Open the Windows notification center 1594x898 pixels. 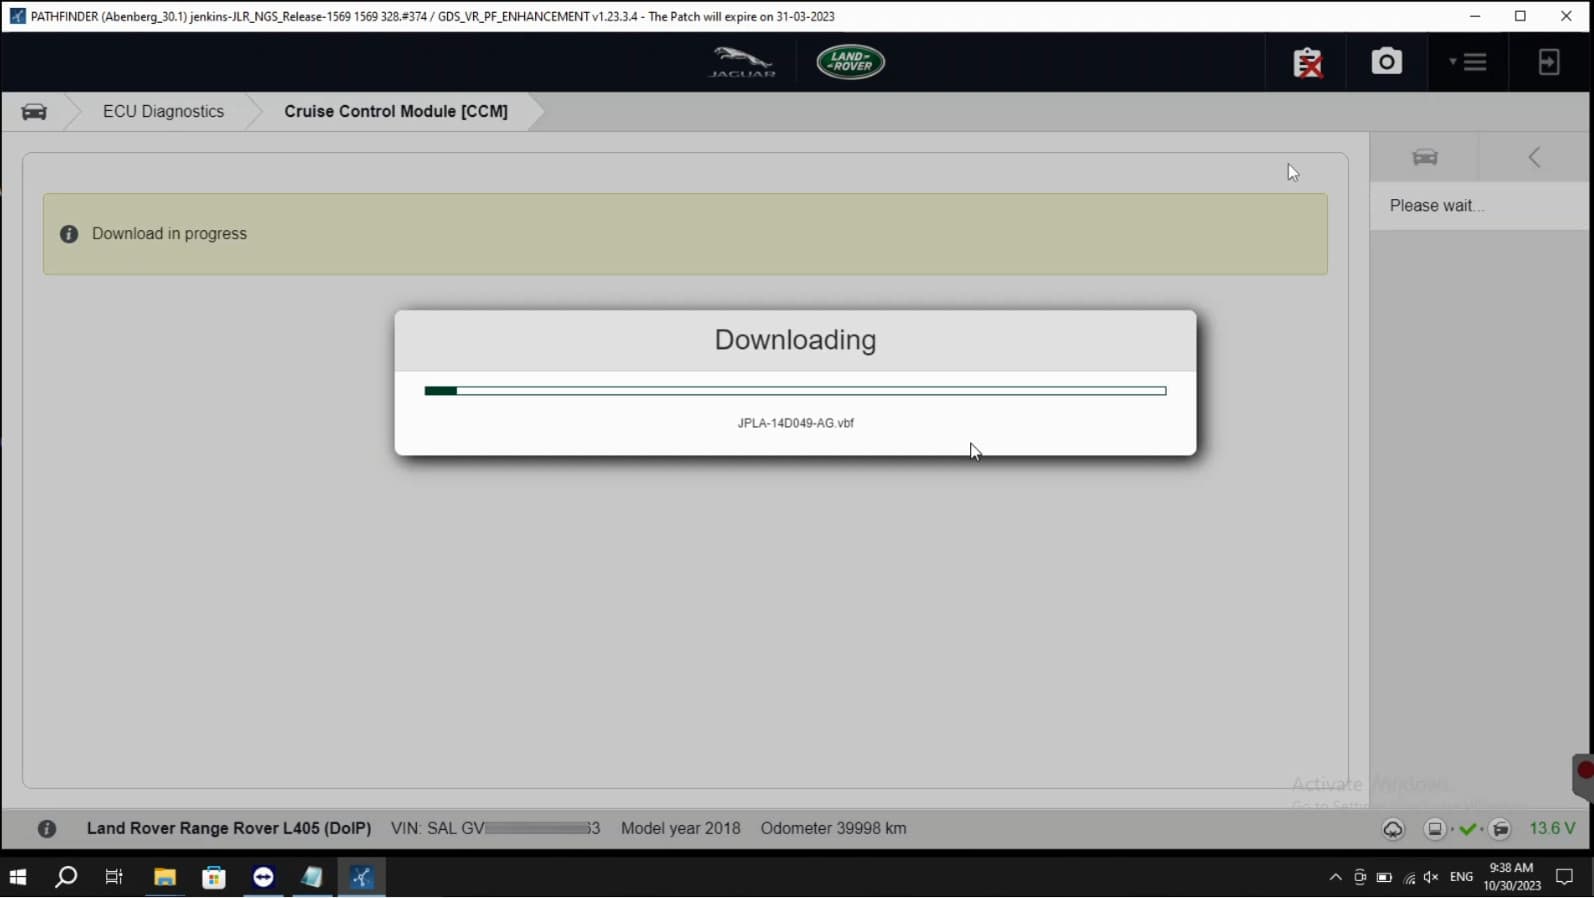pos(1565,877)
